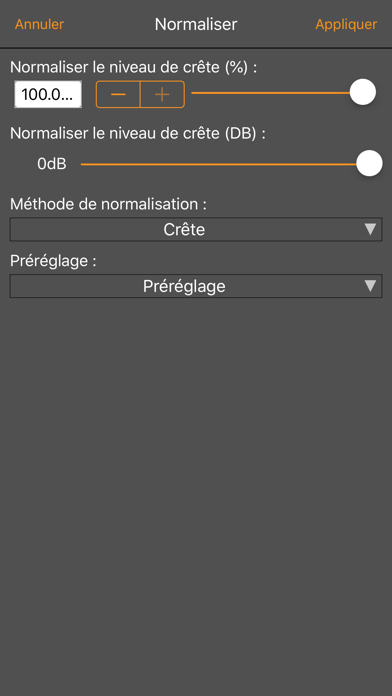392x696 pixels.
Task: Click the triangle arrow on Préréglage dropdown
Action: [x=370, y=285]
